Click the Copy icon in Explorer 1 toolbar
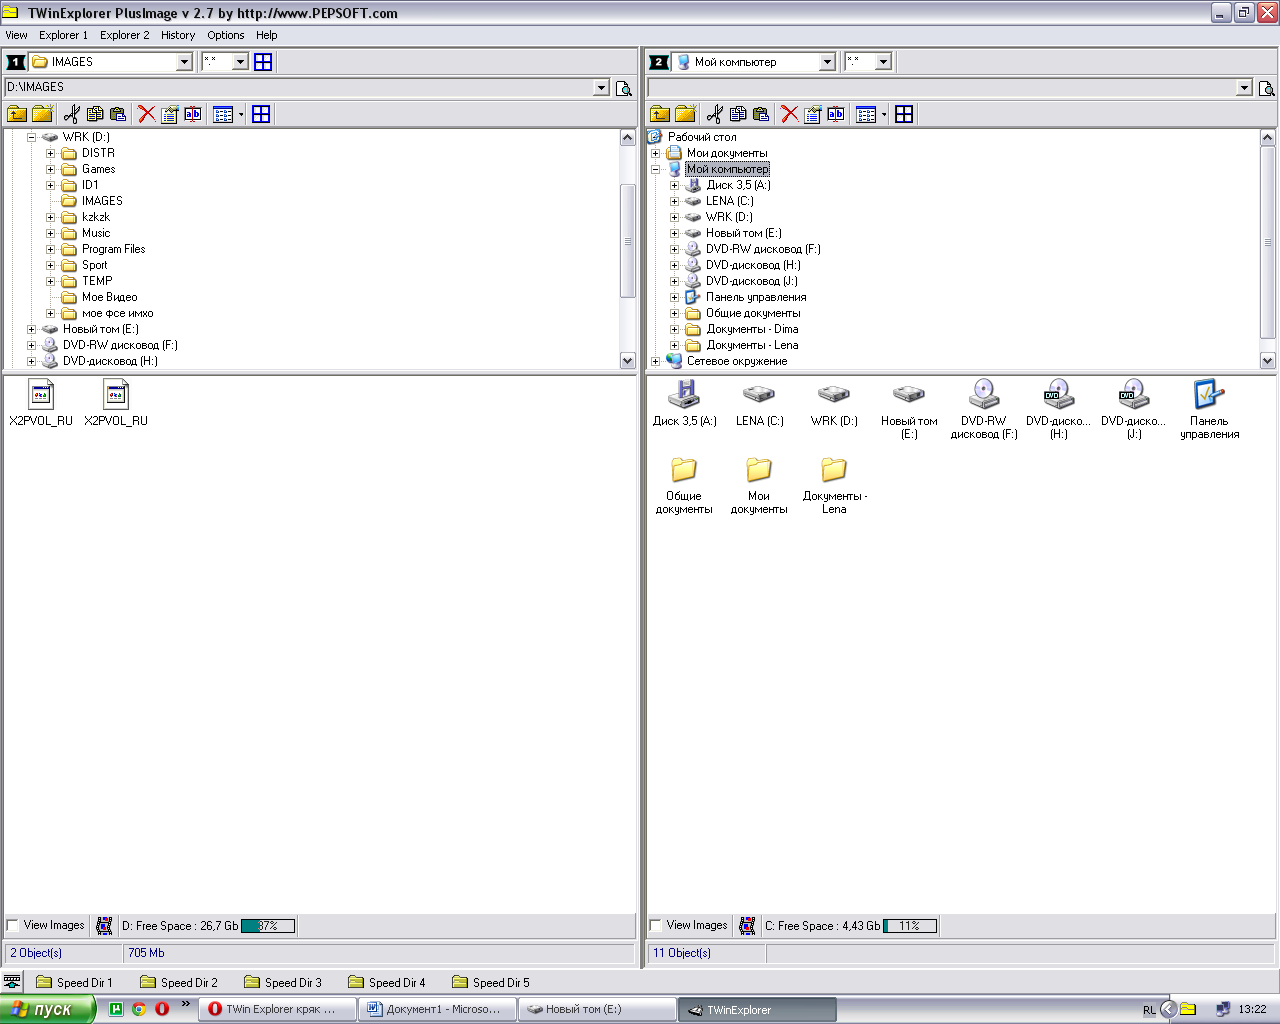This screenshot has width=1280, height=1024. click(95, 114)
